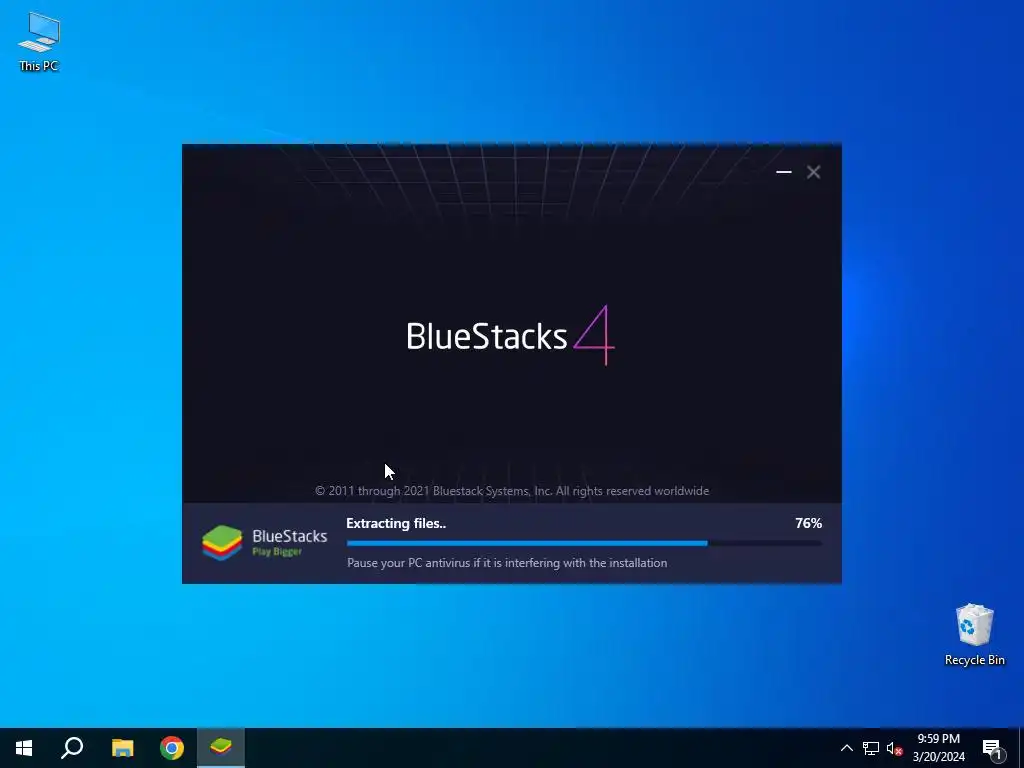This screenshot has height=768, width=1024.
Task: Minimize the BlueStacks installer window
Action: (x=784, y=172)
